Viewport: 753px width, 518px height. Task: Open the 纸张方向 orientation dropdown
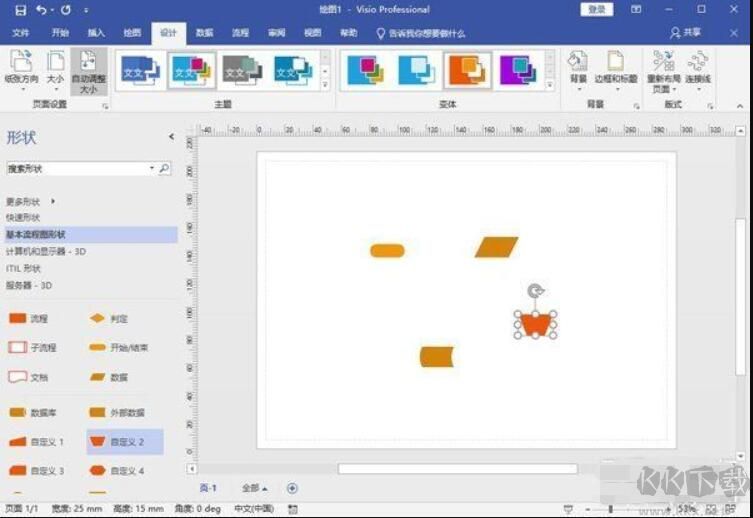click(23, 70)
